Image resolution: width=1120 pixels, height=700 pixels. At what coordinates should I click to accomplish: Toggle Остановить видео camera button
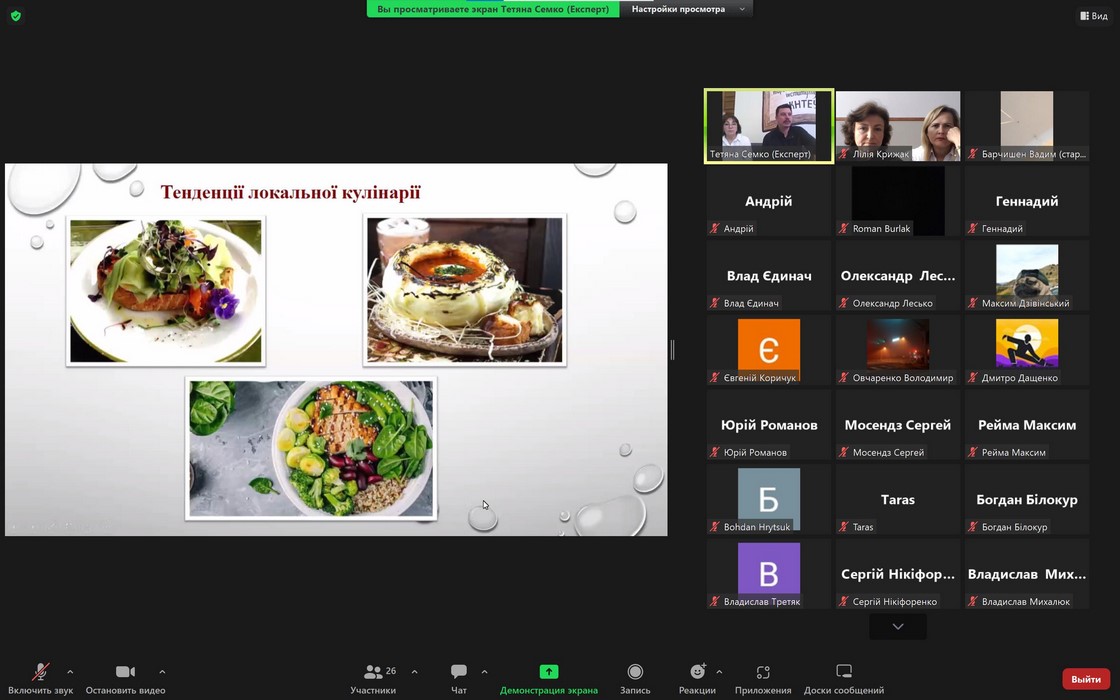[x=125, y=678]
